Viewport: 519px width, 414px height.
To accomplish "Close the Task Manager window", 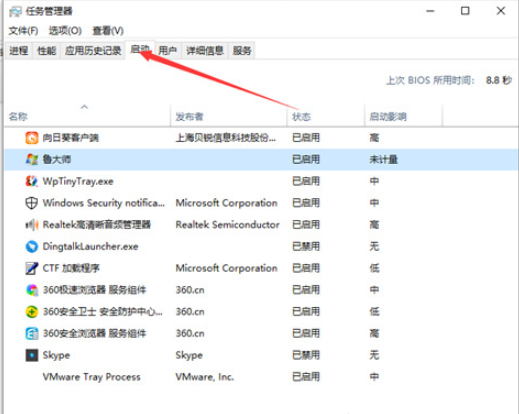I will (501, 11).
